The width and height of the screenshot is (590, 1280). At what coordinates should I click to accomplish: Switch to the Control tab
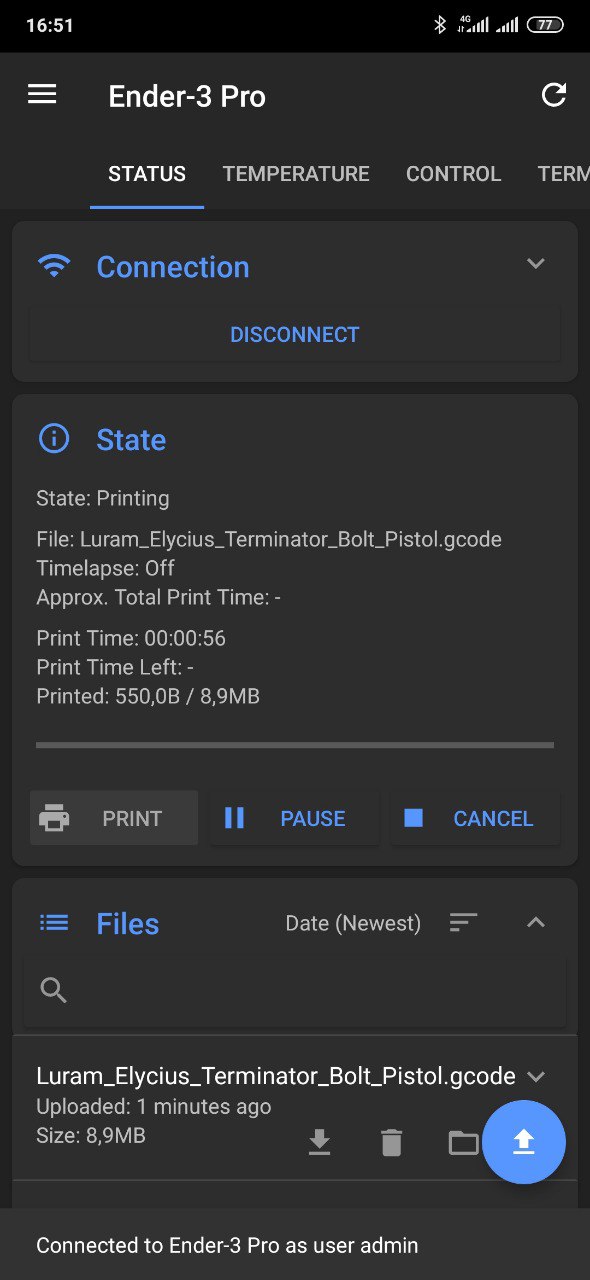[453, 174]
